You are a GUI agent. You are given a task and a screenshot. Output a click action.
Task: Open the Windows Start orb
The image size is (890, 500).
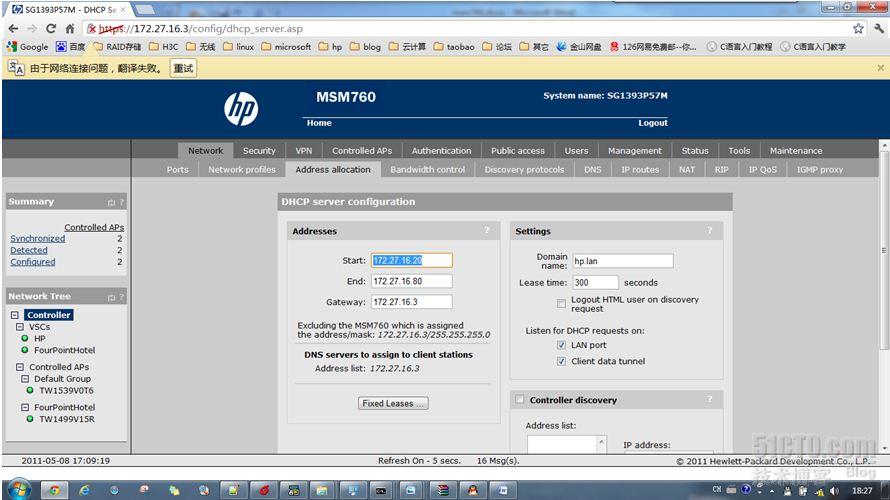[x=18, y=490]
